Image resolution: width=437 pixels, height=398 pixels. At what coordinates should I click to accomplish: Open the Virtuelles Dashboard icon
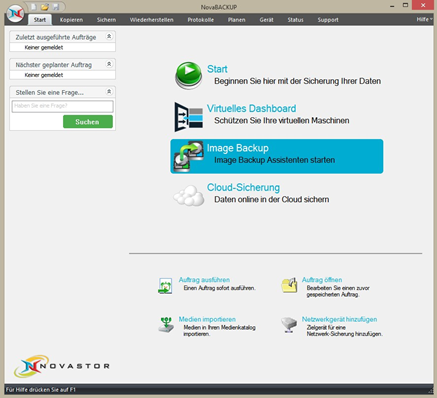[189, 117]
